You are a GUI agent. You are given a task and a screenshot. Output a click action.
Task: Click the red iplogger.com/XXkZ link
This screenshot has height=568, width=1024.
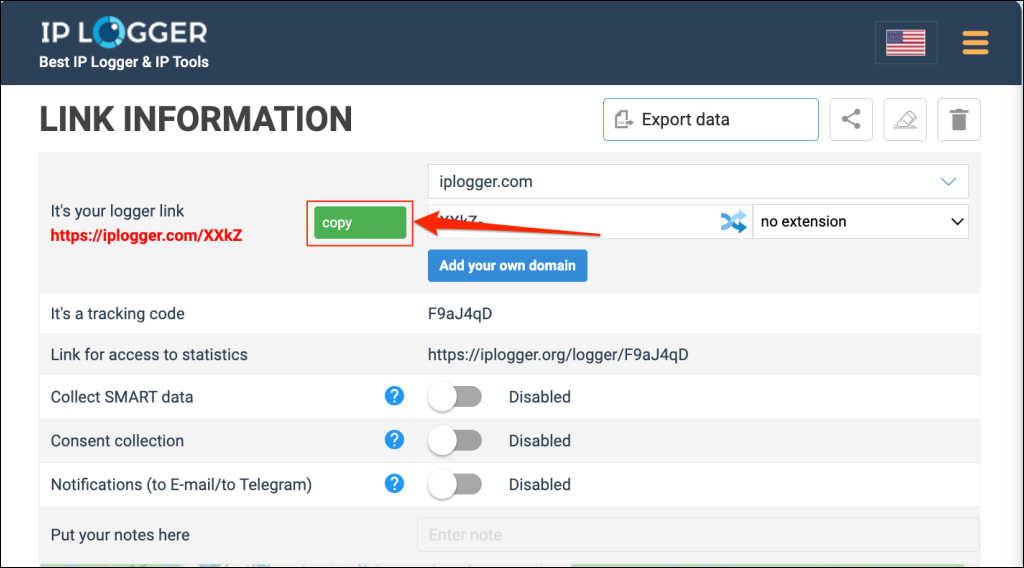pyautogui.click(x=147, y=236)
